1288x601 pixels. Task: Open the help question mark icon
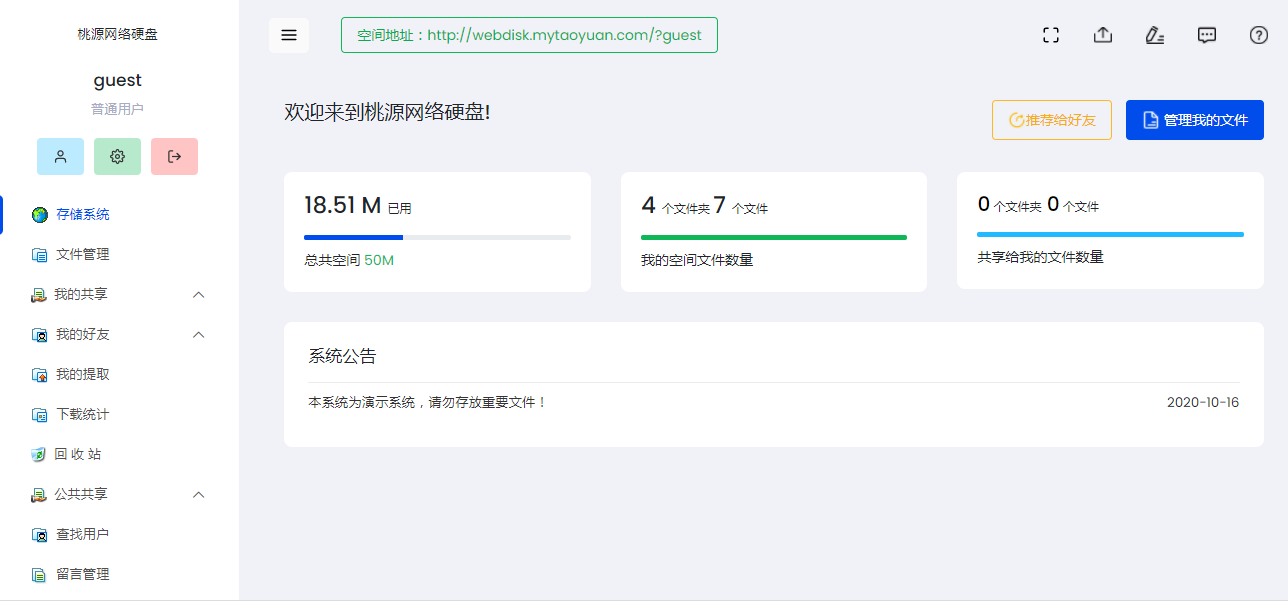[x=1259, y=35]
